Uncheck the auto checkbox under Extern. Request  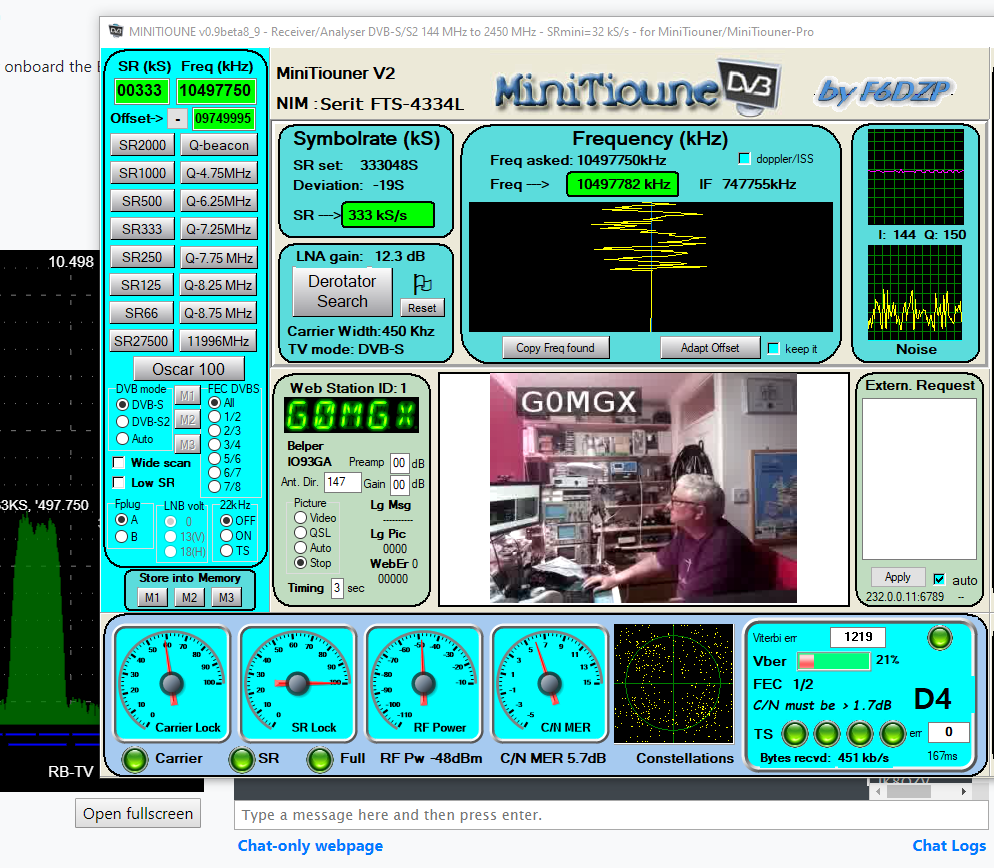pyautogui.click(x=939, y=580)
